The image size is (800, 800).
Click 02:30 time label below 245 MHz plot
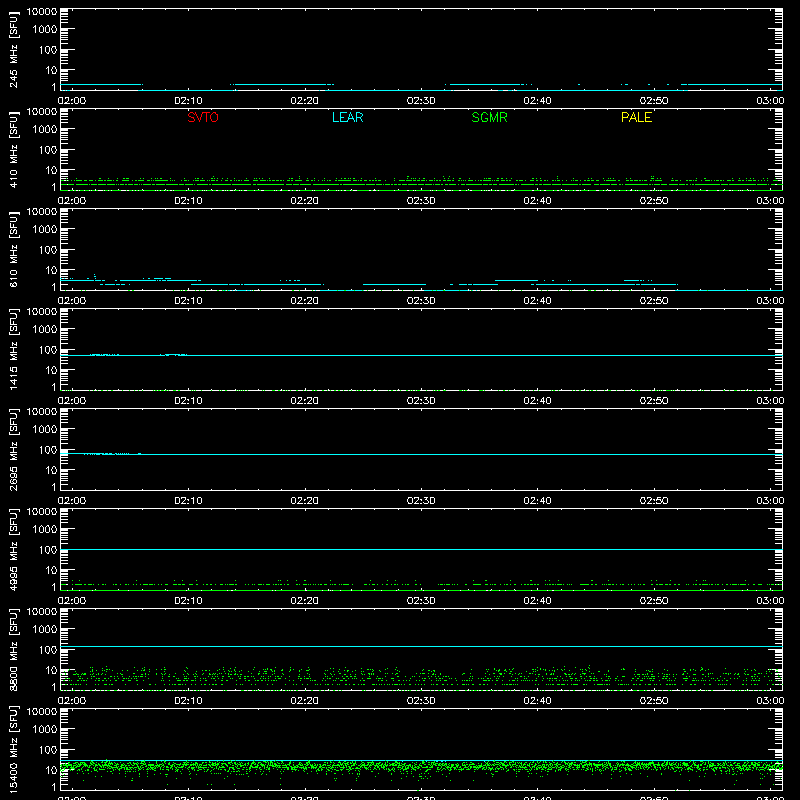click(x=421, y=101)
